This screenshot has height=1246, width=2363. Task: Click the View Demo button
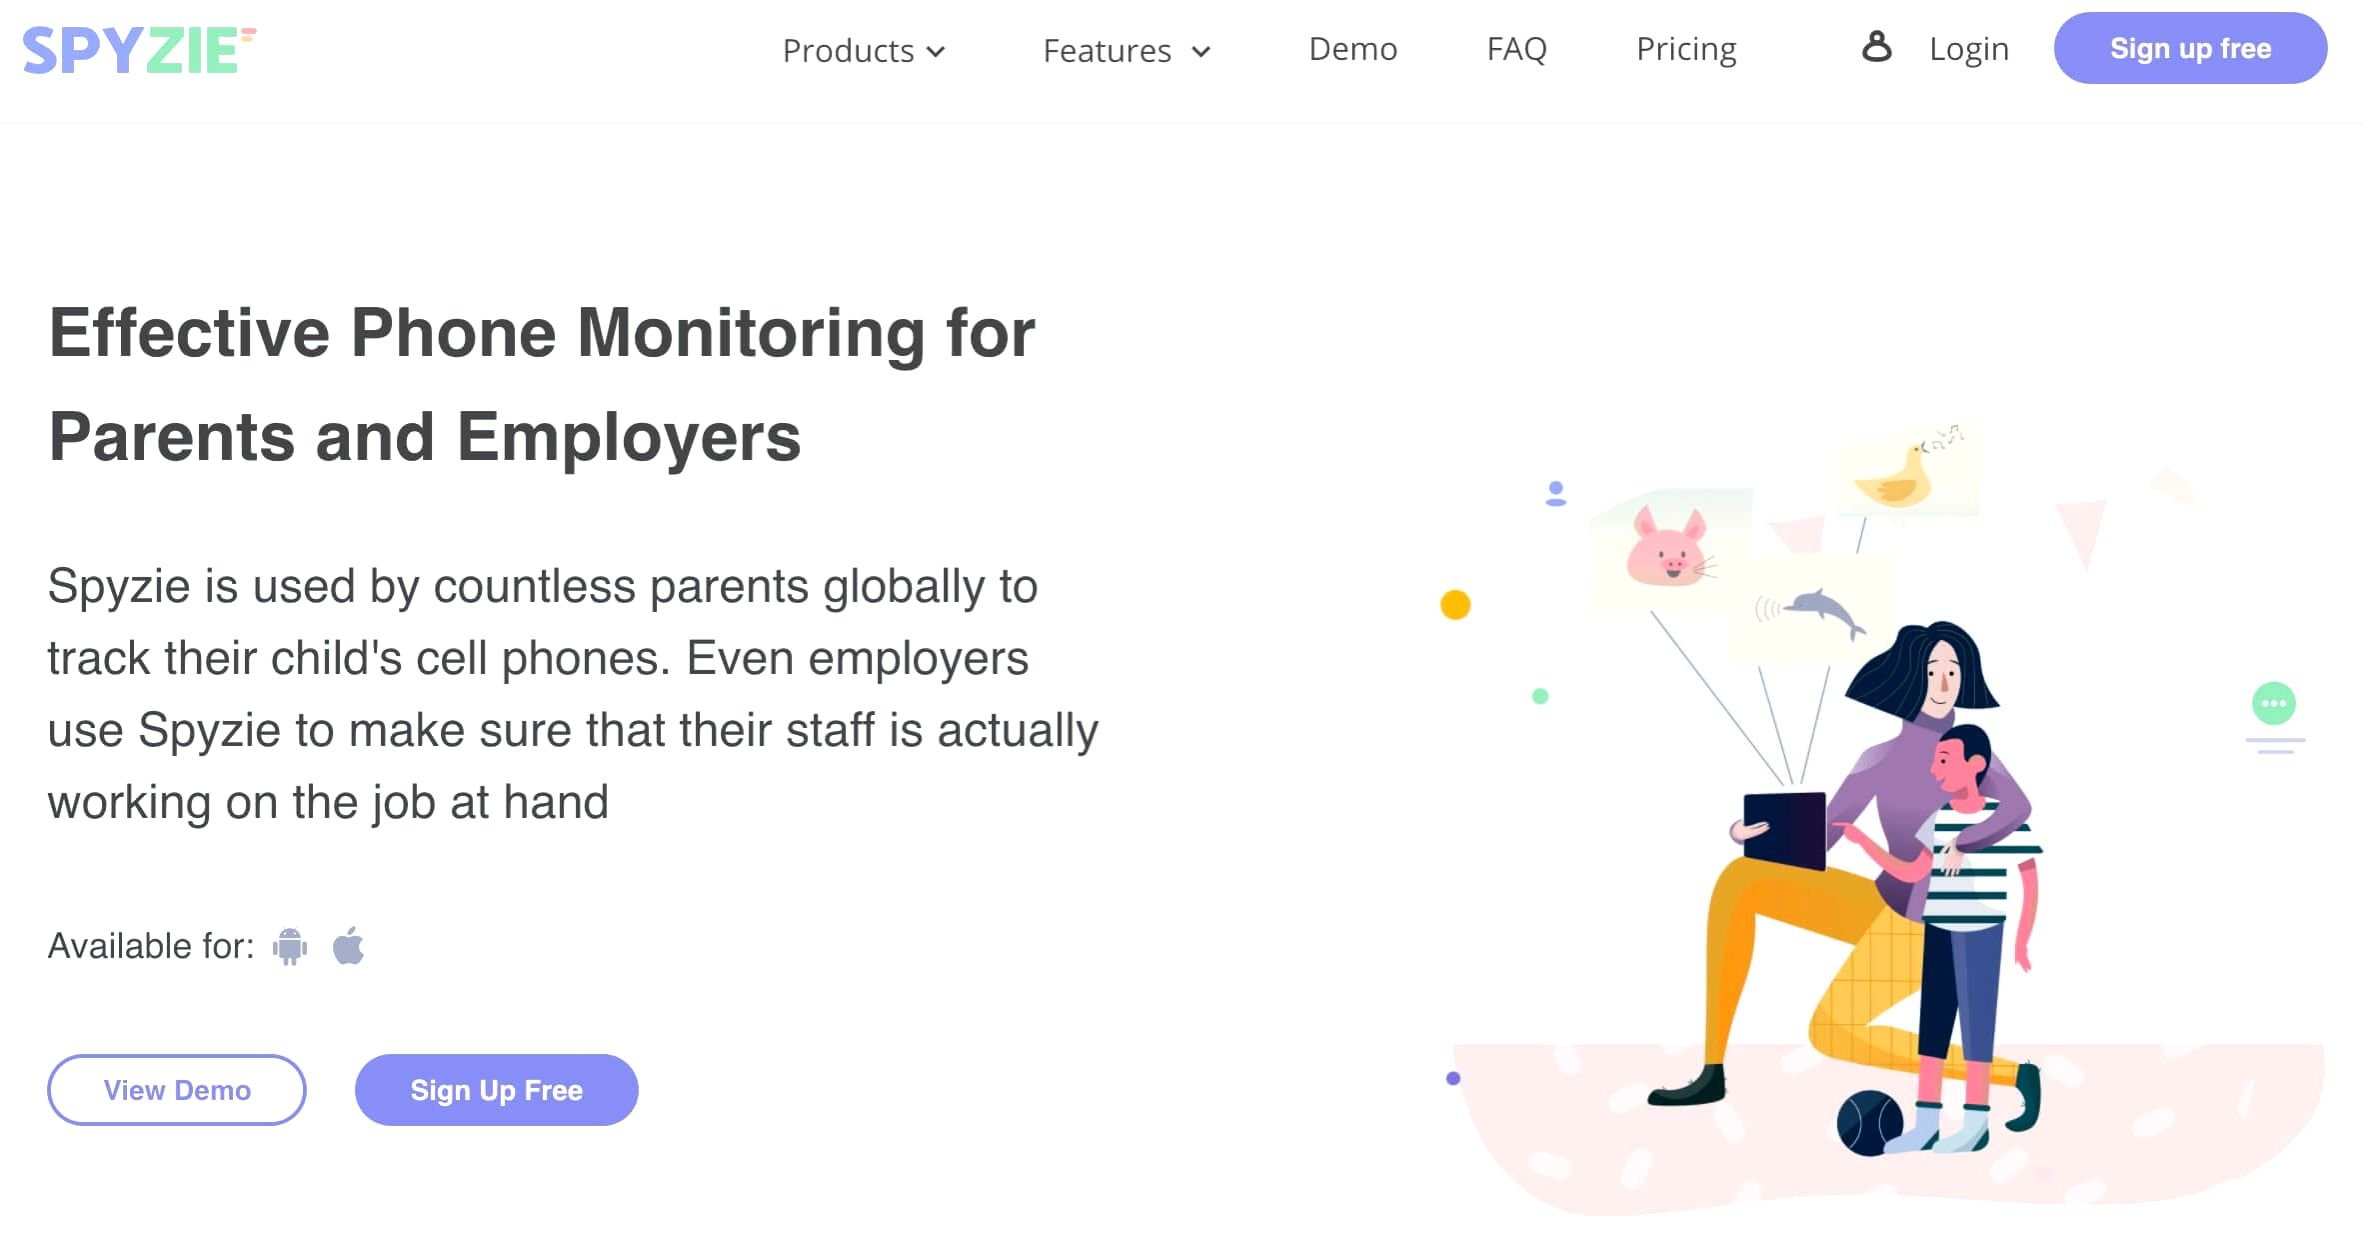click(x=178, y=1091)
